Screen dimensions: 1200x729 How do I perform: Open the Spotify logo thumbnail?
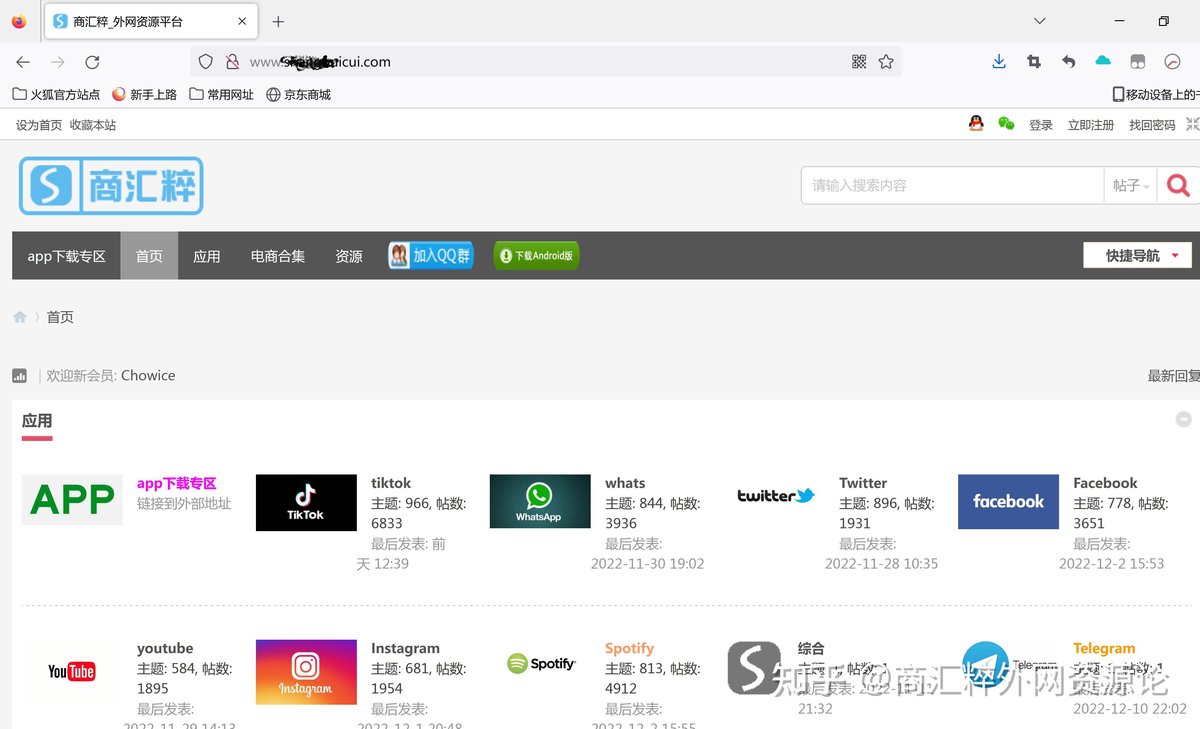[541, 663]
